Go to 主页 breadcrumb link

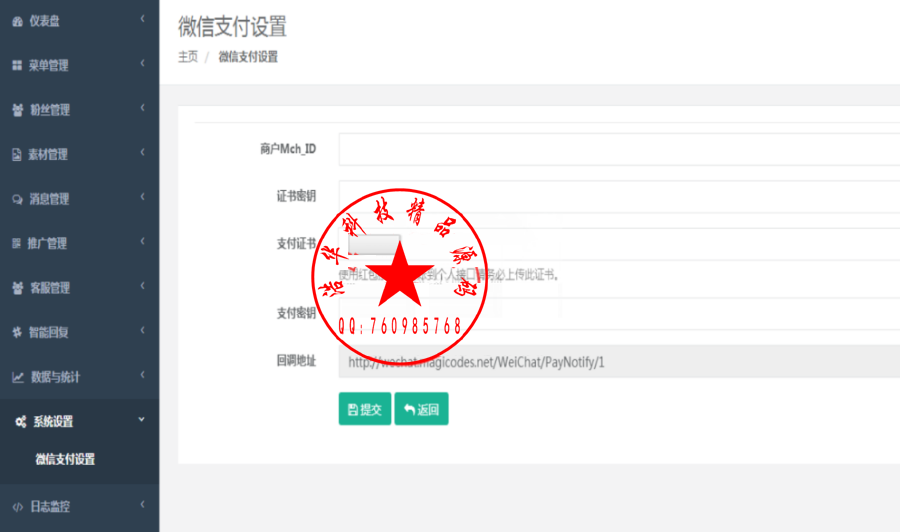[188, 57]
